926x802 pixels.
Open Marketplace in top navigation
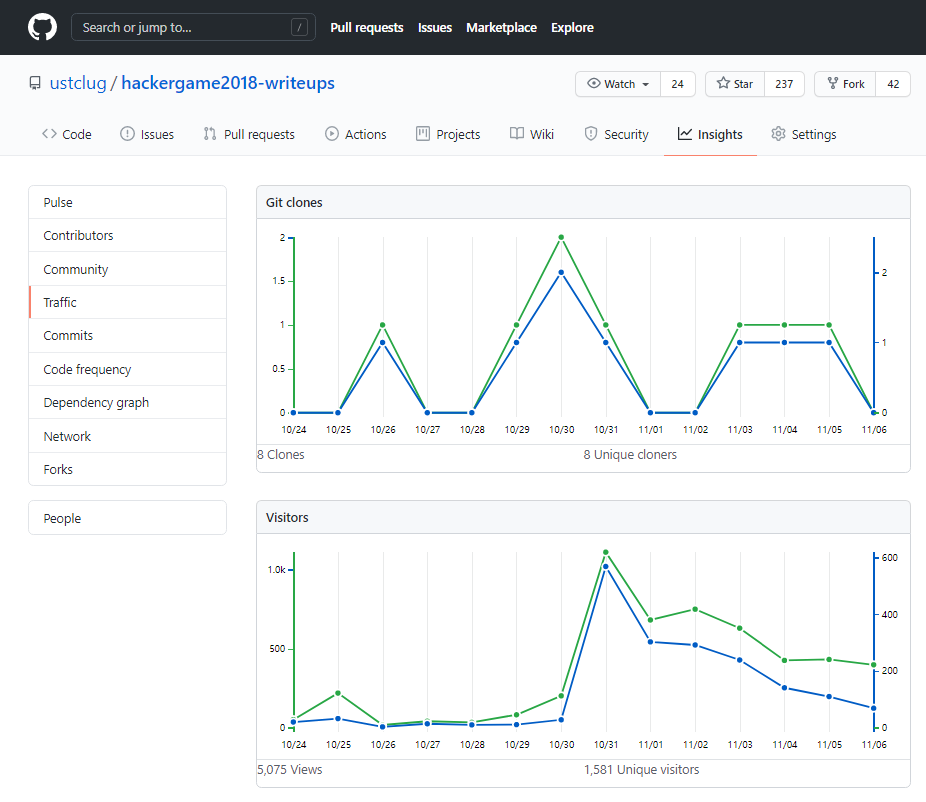(501, 28)
